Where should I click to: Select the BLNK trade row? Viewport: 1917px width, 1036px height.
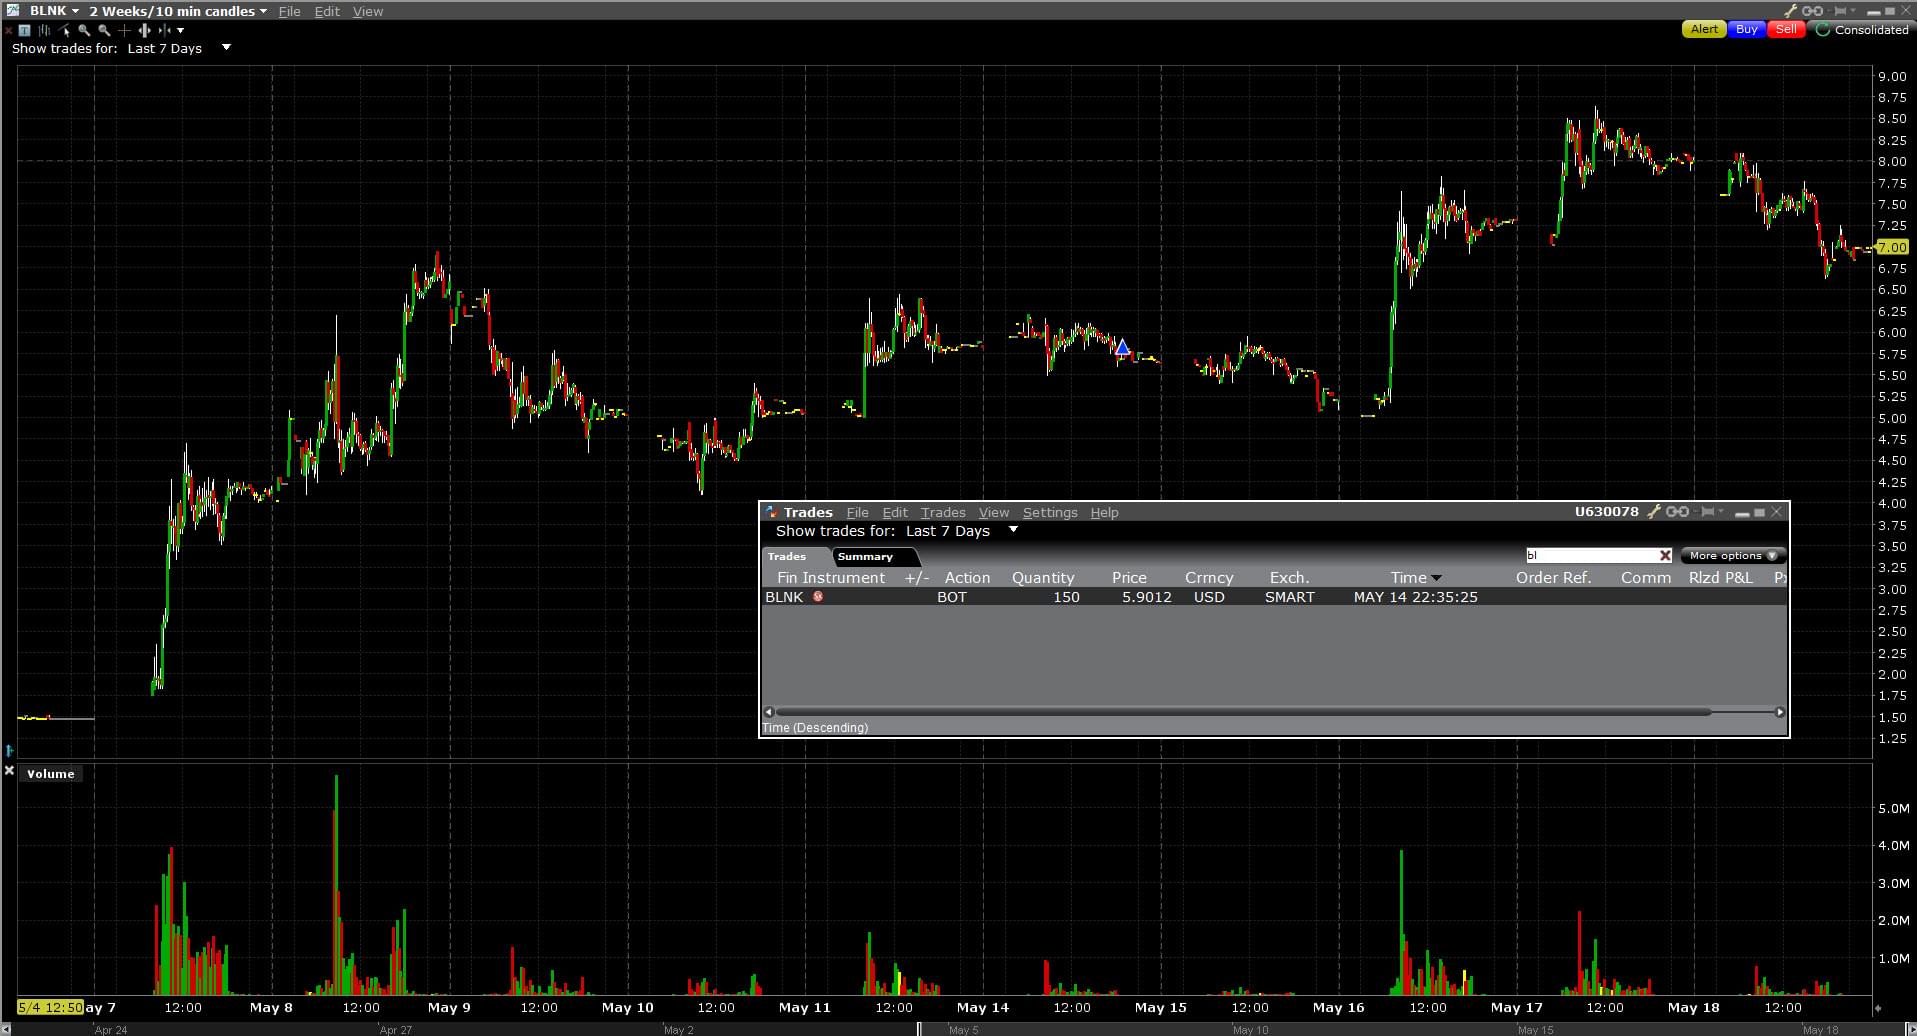click(1274, 597)
